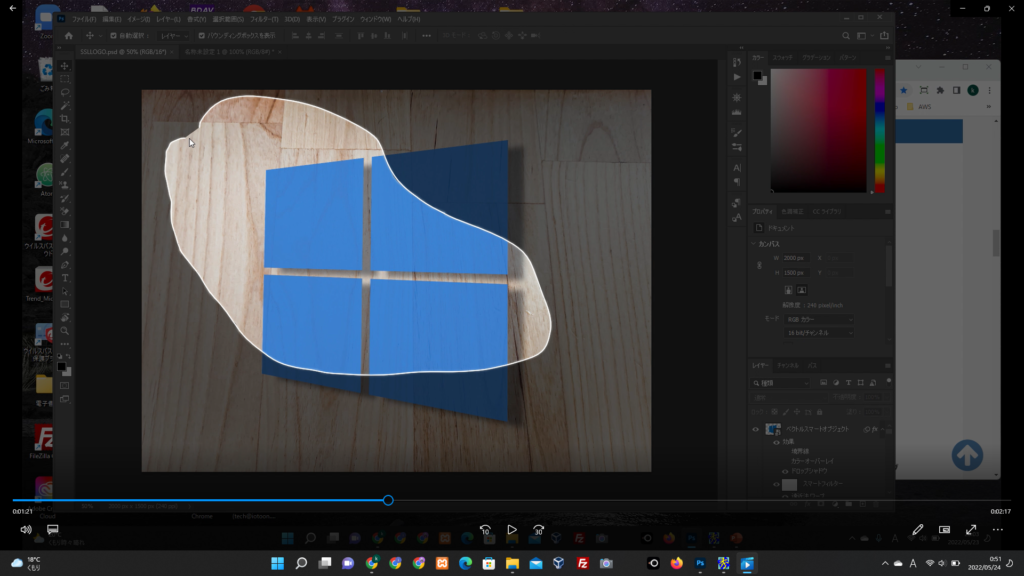
Task: Select the Rectangle shape tool
Action: pyautogui.click(x=65, y=304)
